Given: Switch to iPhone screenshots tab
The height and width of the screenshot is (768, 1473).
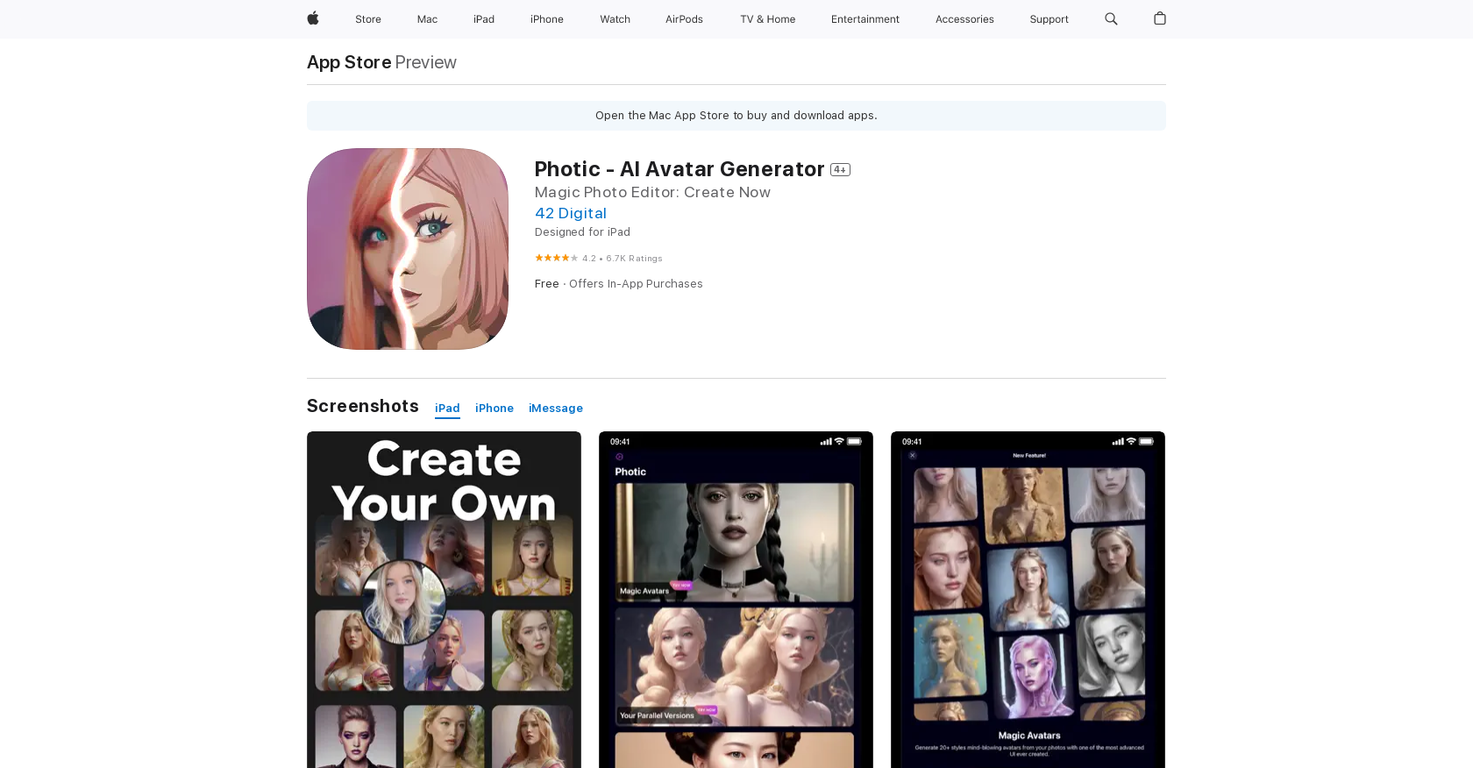Looking at the screenshot, I should coord(494,408).
